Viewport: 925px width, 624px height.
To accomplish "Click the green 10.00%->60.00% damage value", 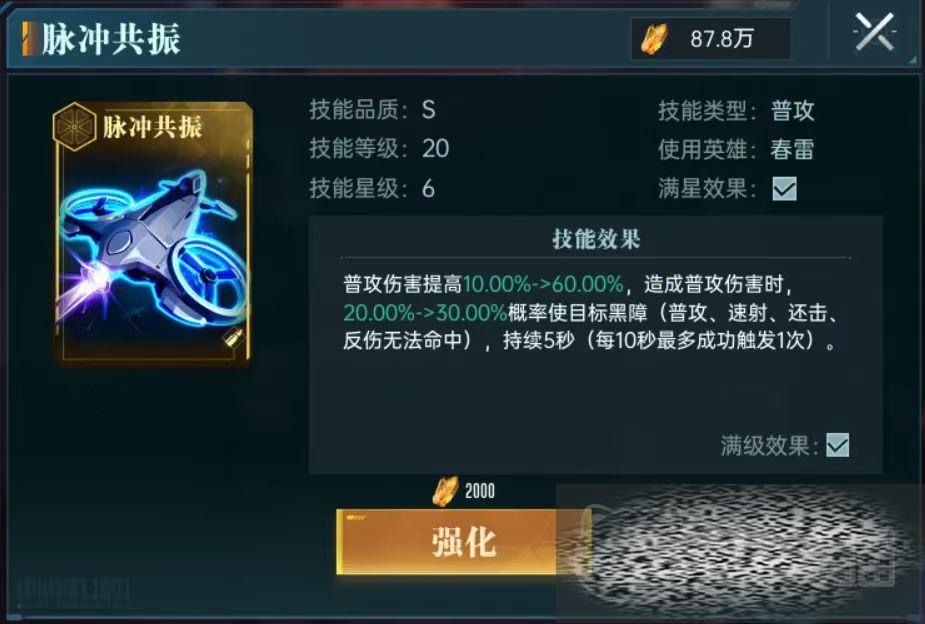I will pyautogui.click(x=543, y=284).
